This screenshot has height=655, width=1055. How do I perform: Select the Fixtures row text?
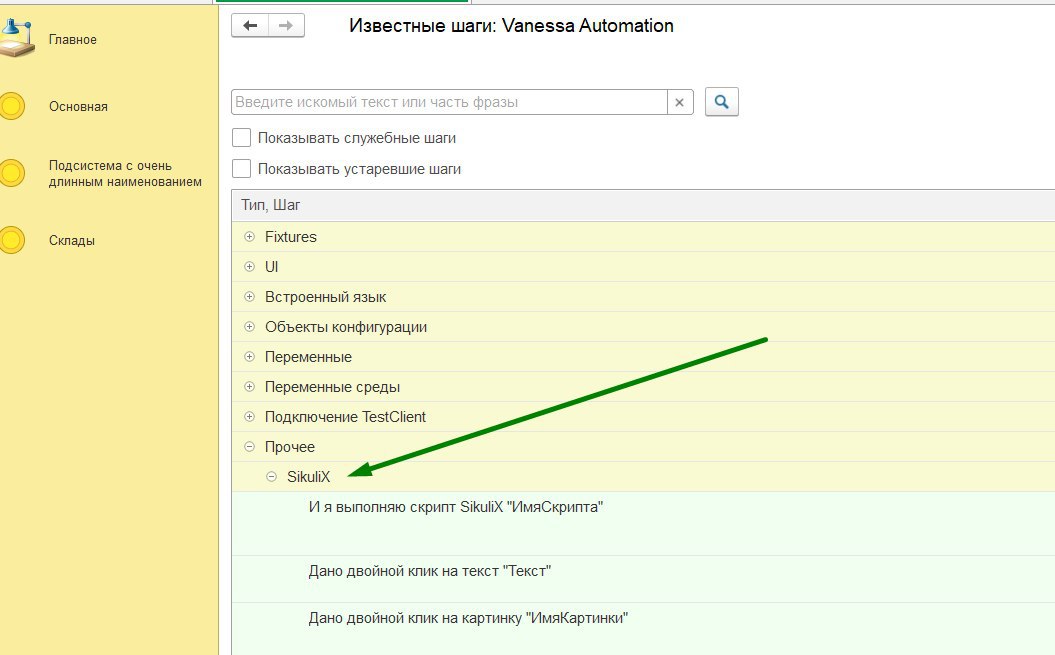291,237
